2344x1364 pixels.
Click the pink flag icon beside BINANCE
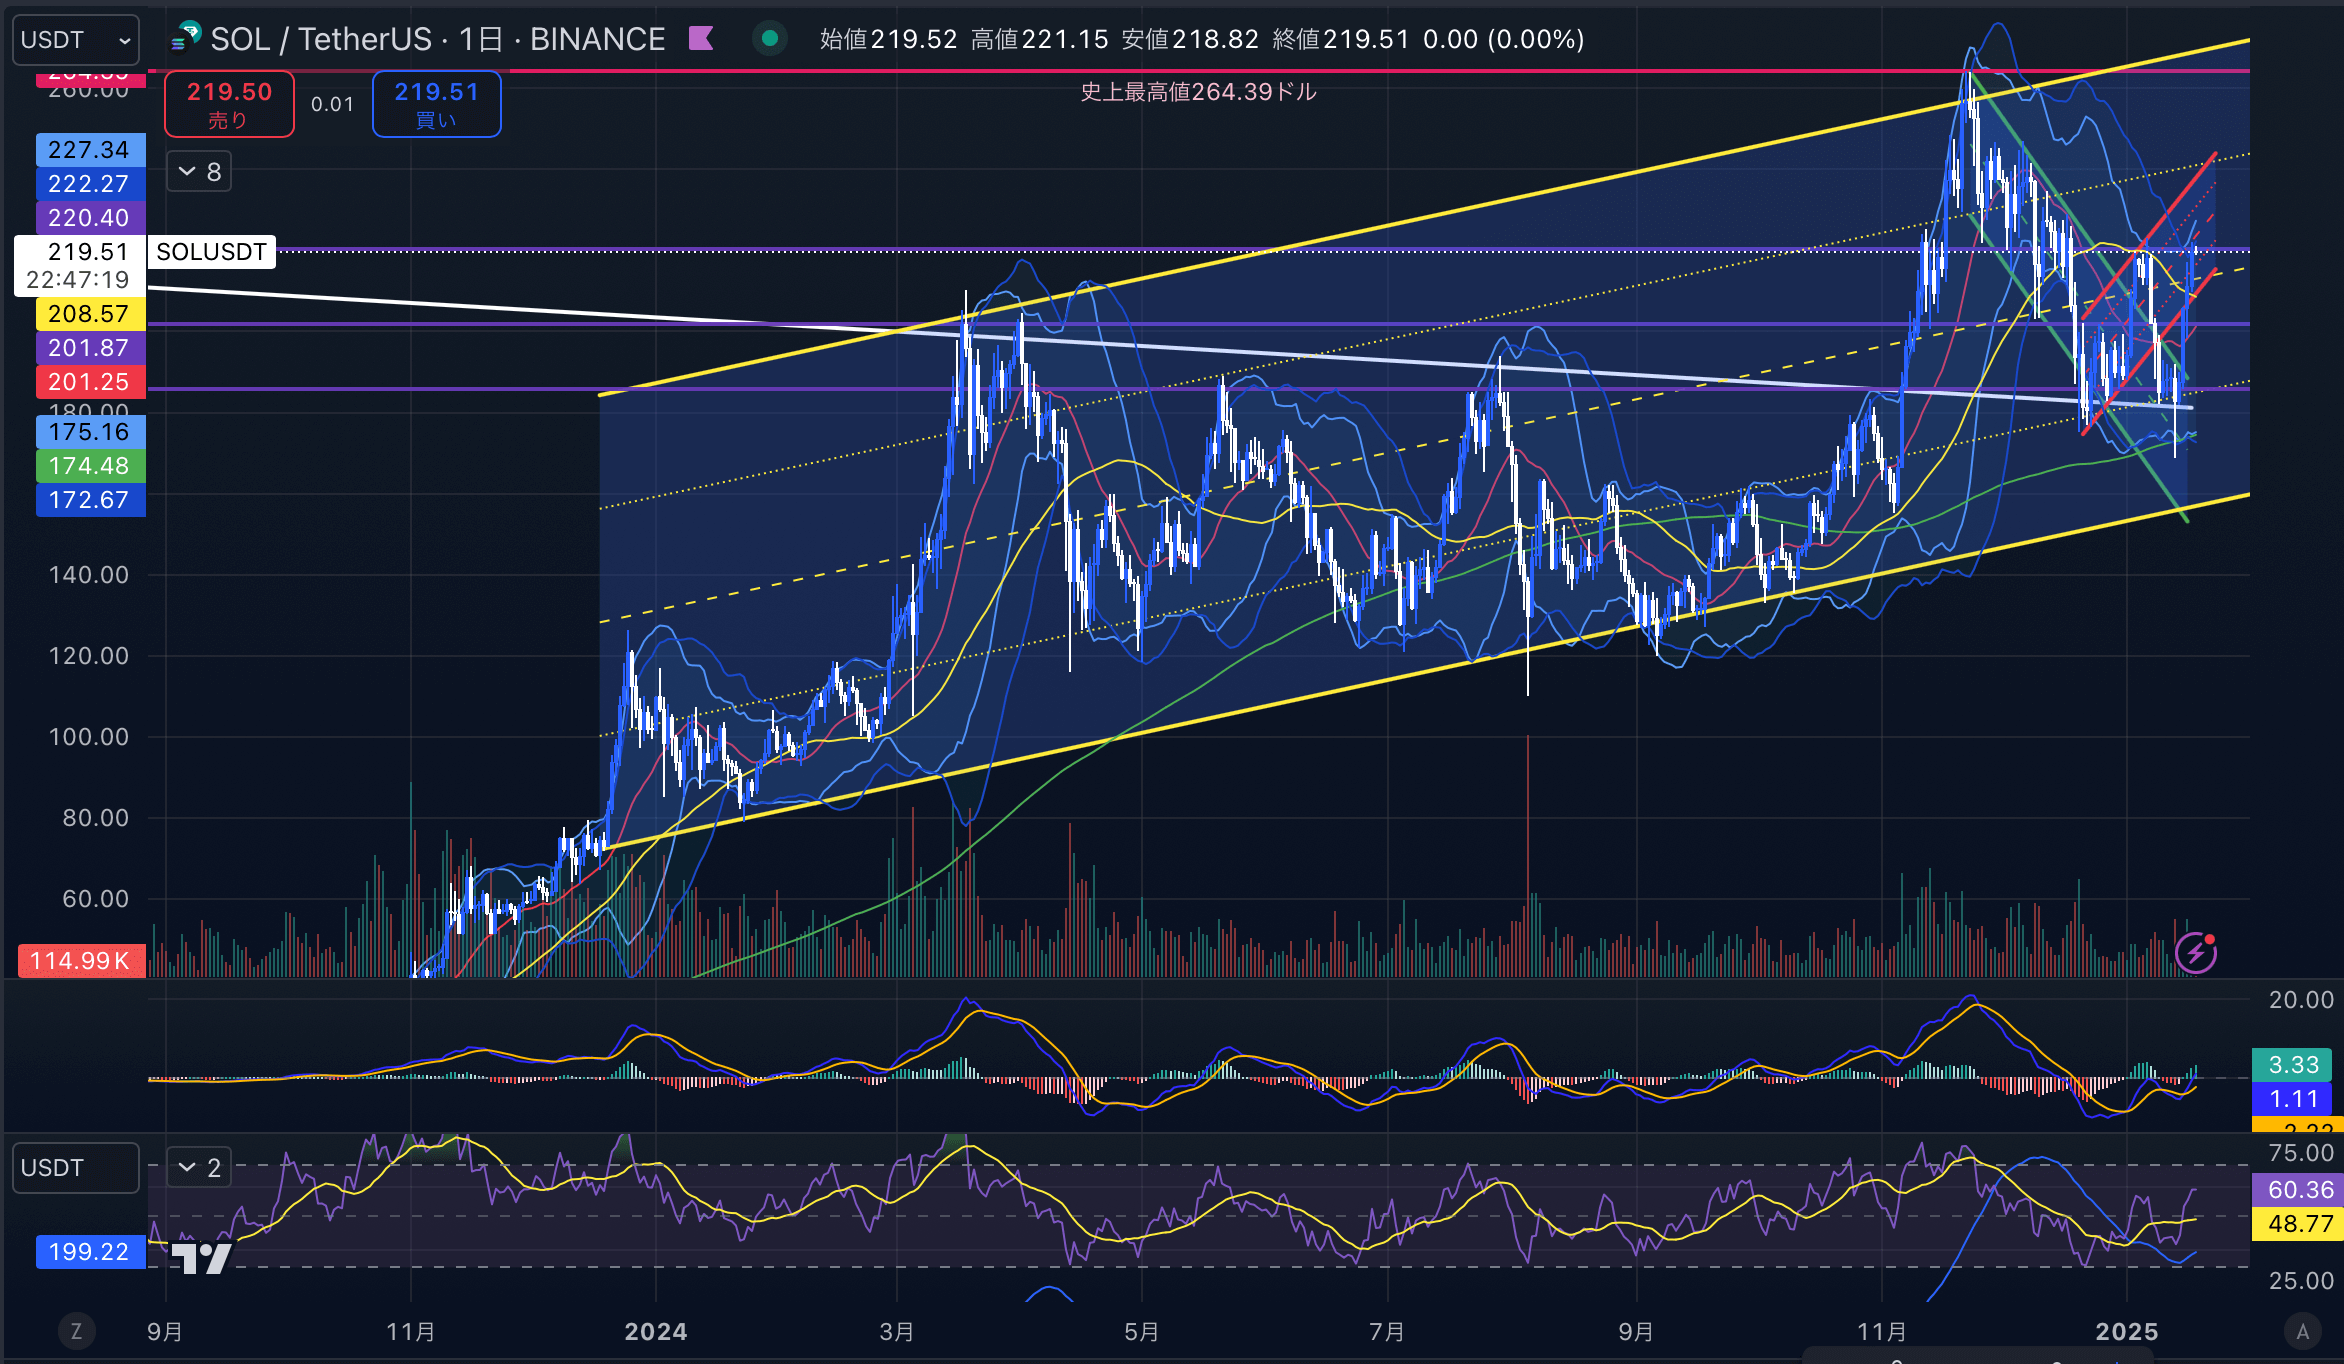coord(701,39)
